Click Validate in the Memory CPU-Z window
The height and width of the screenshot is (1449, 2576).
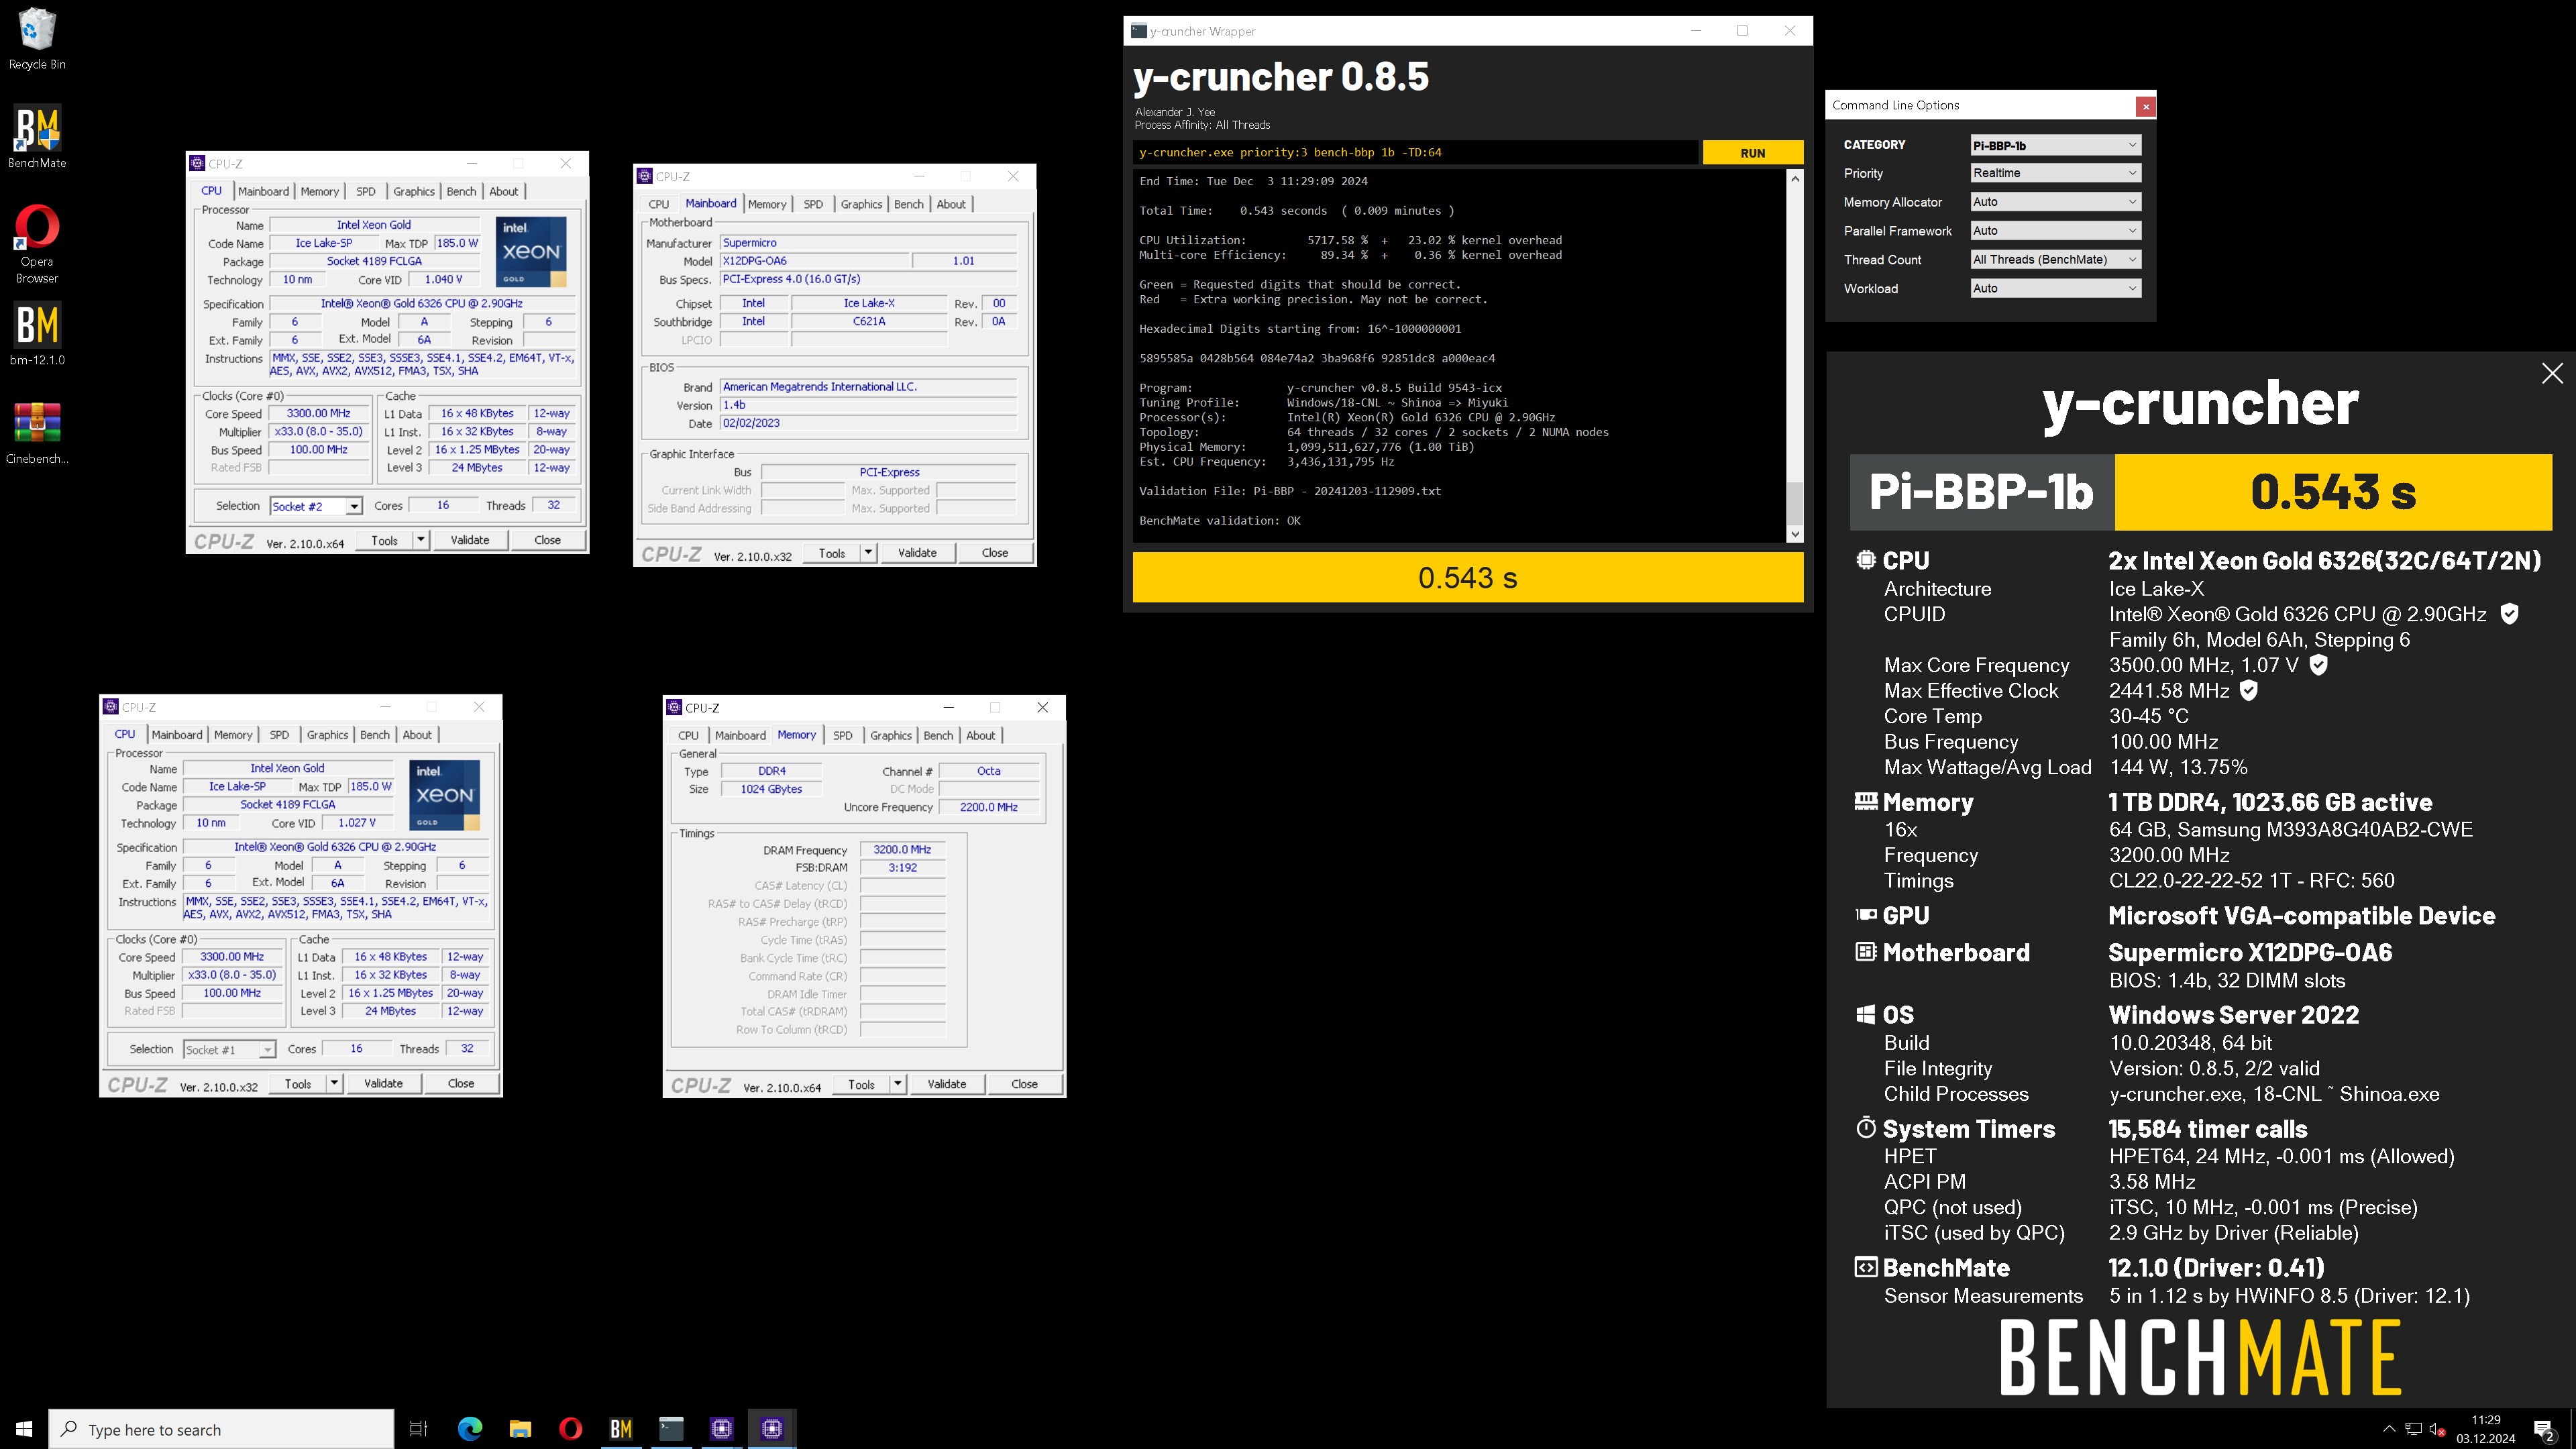[947, 1084]
